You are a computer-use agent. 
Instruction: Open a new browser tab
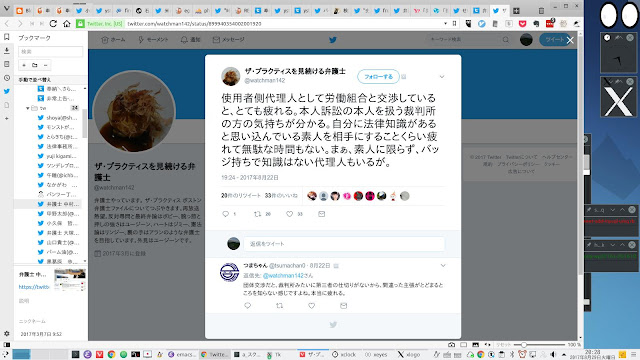click(x=516, y=11)
